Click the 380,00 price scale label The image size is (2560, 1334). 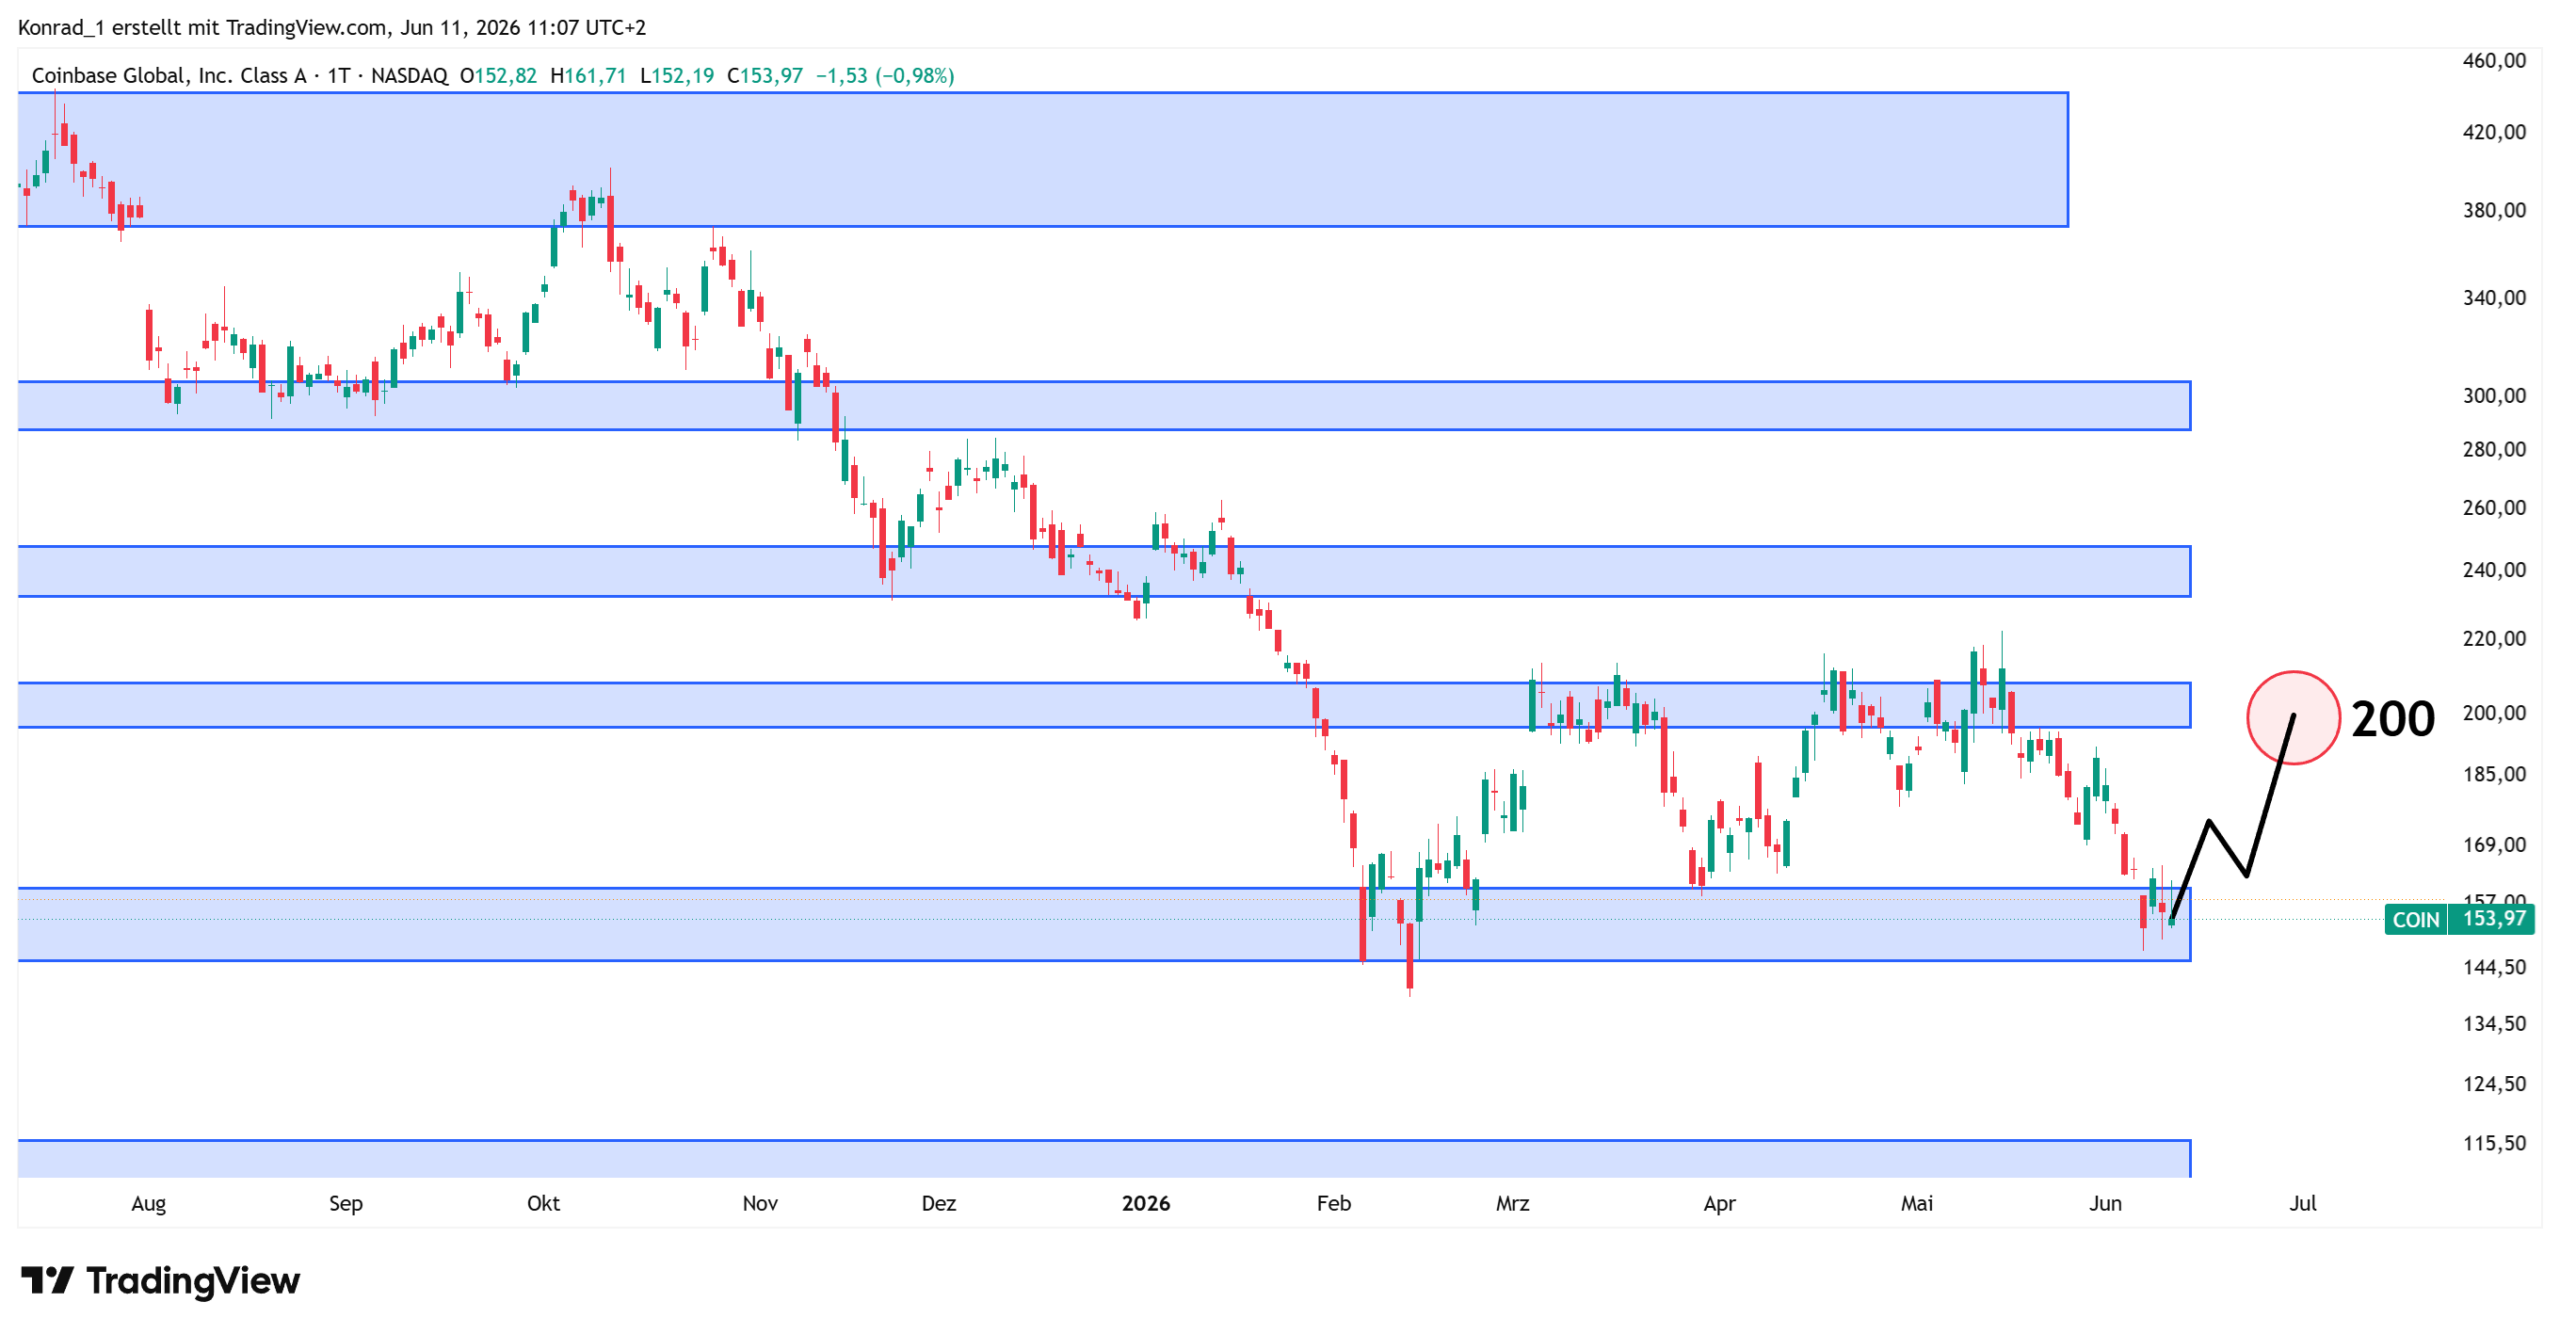coord(2494,210)
